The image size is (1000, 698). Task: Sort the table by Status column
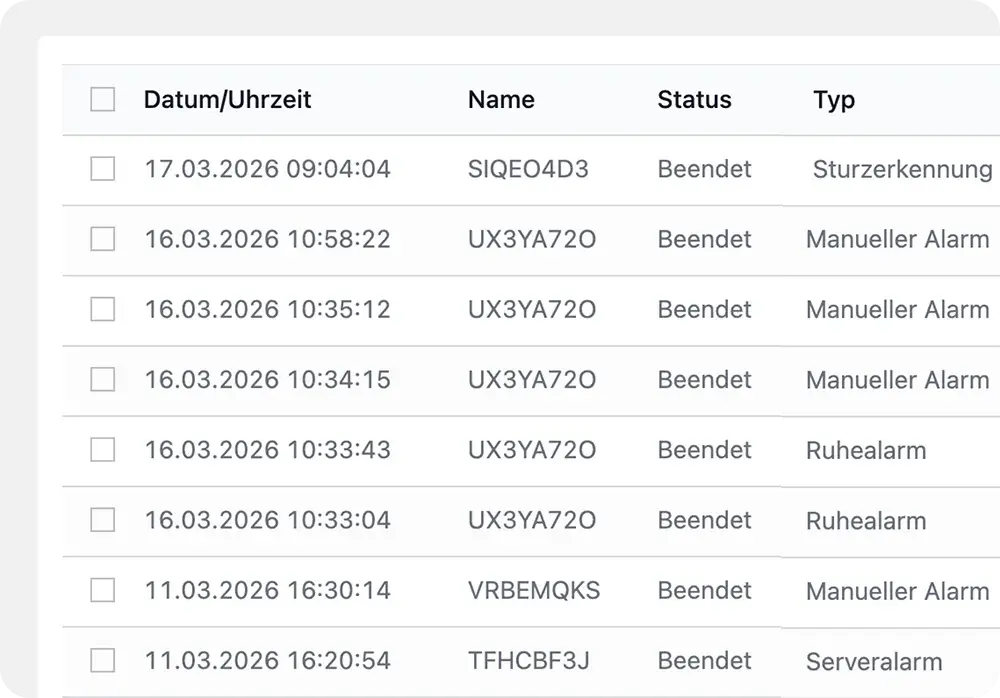[694, 100]
